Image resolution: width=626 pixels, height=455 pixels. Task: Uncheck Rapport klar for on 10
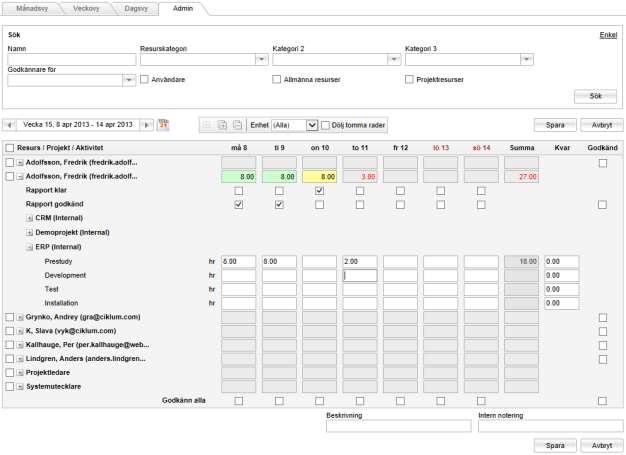tap(319, 191)
